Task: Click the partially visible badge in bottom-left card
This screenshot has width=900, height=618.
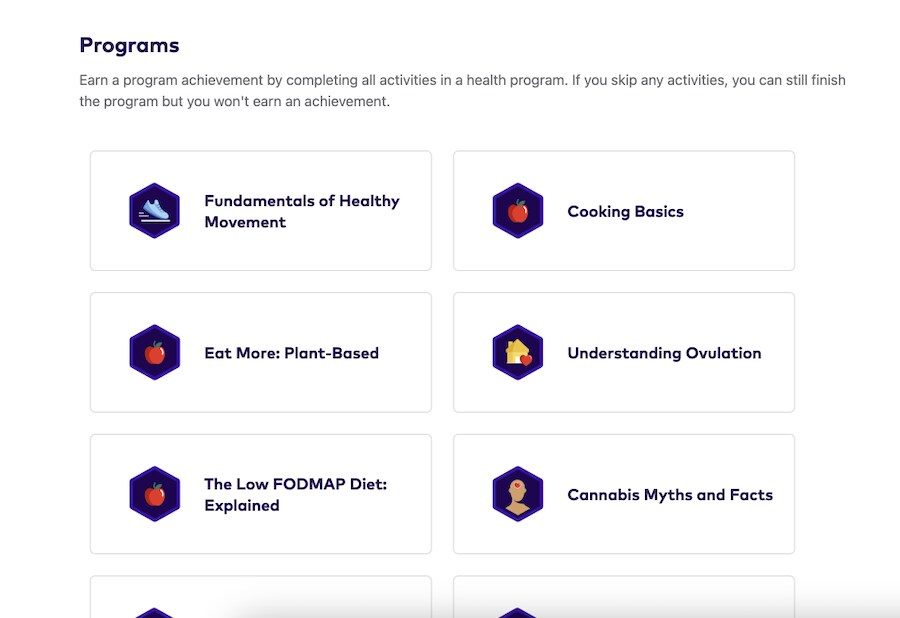Action: (x=154, y=608)
